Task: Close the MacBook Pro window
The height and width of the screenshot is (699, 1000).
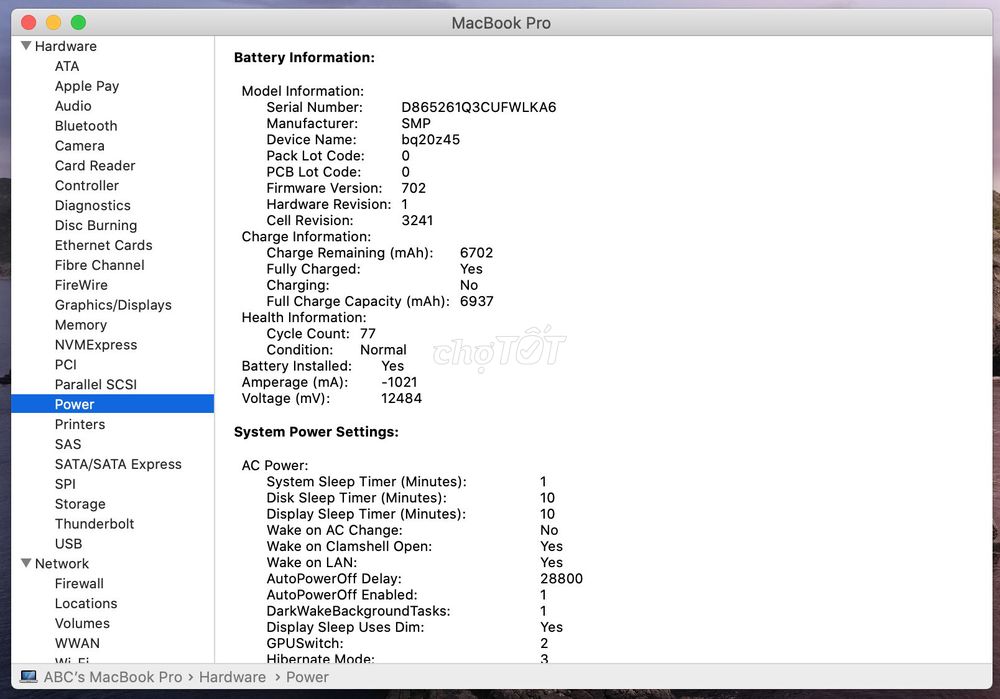Action: coord(29,23)
